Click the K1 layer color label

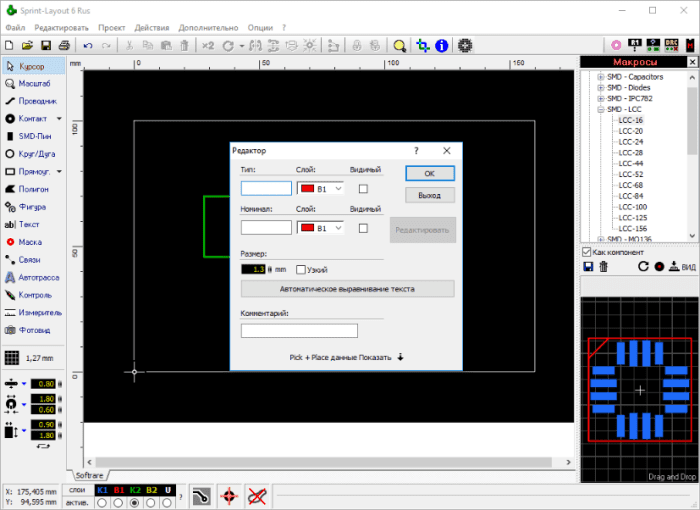pos(102,490)
